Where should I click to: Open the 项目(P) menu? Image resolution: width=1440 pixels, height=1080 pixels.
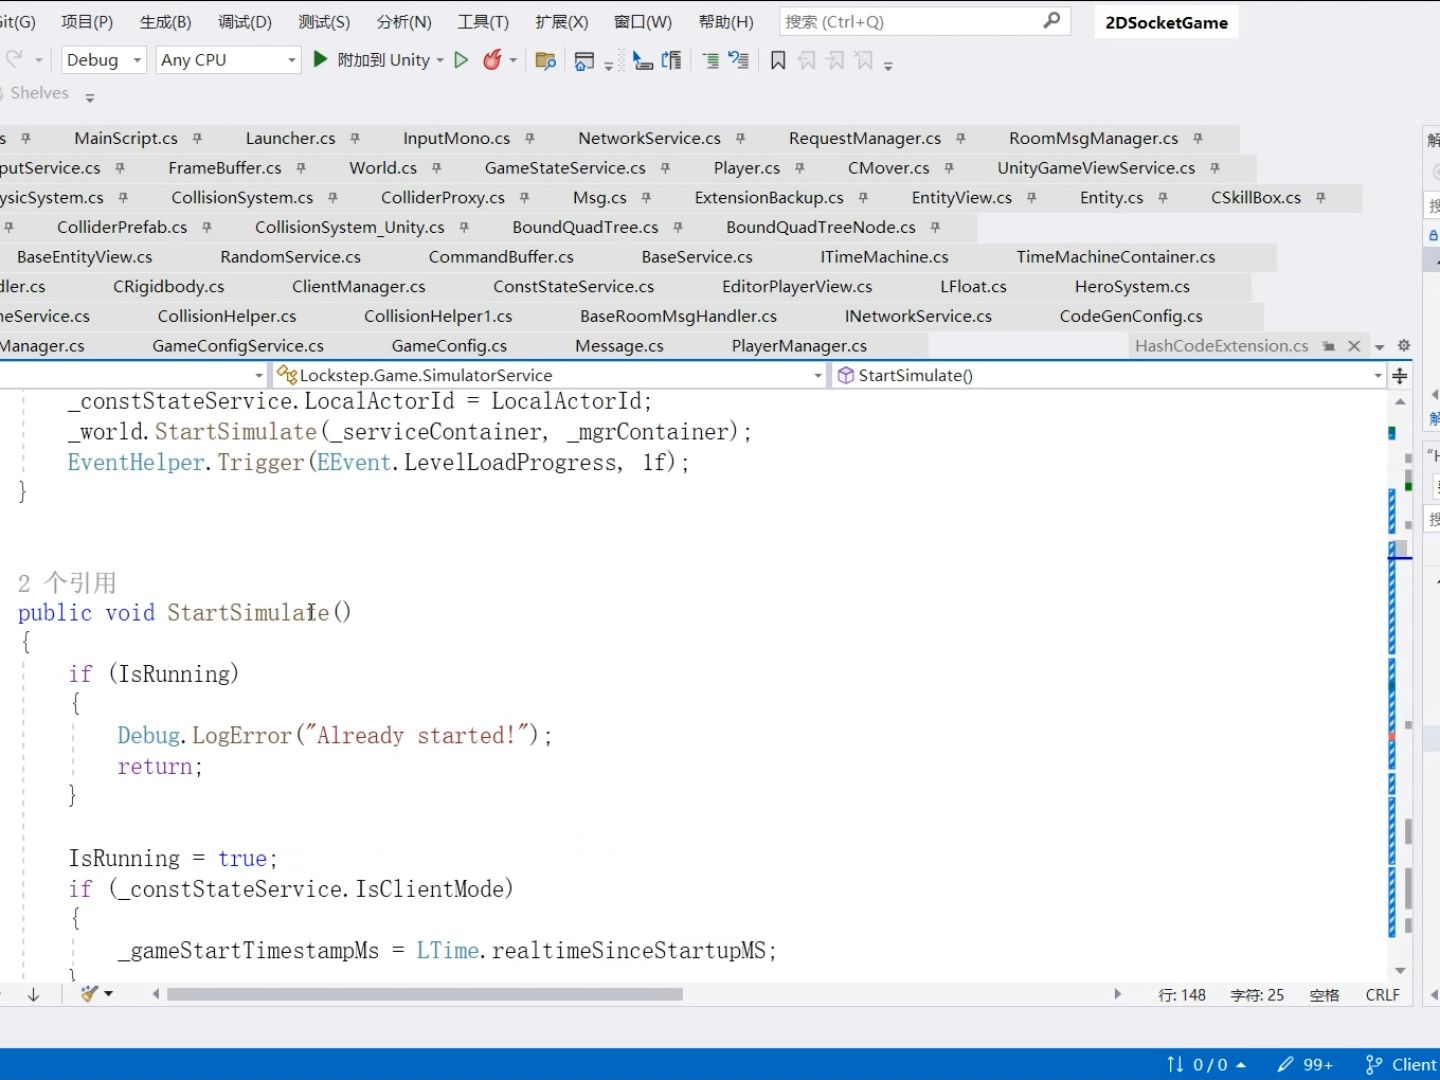(87, 22)
